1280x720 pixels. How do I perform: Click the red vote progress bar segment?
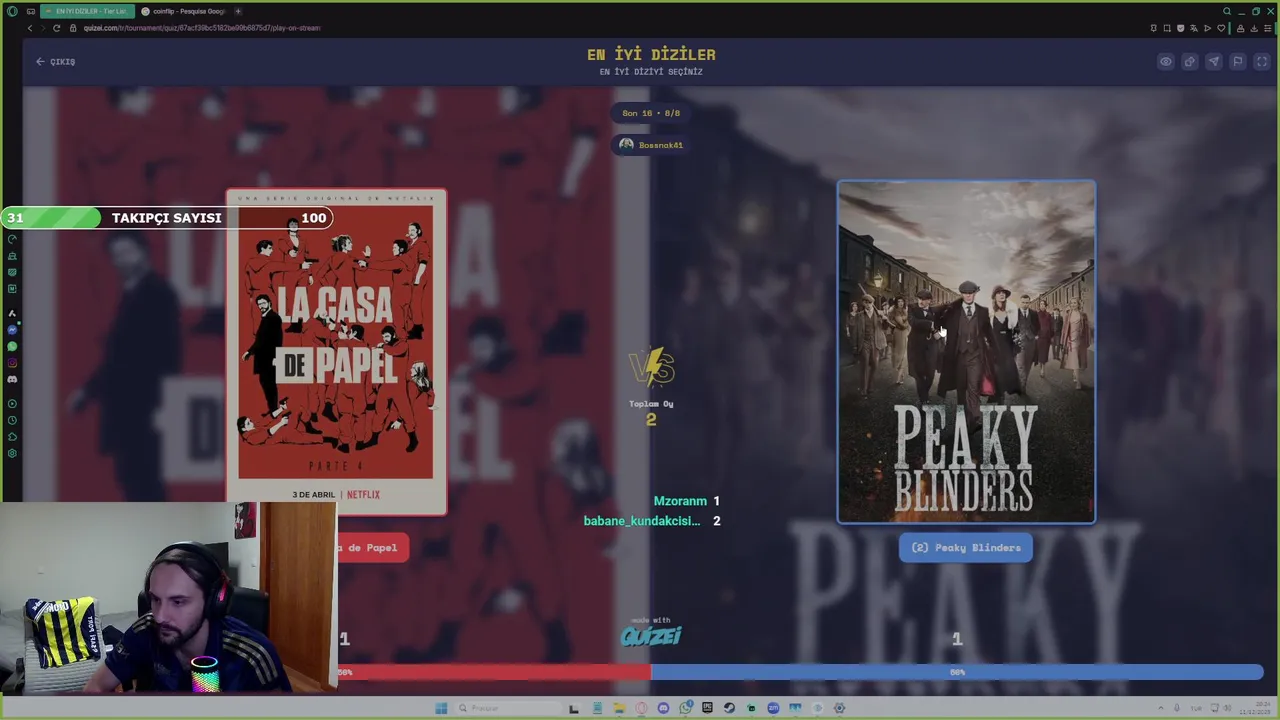click(494, 673)
